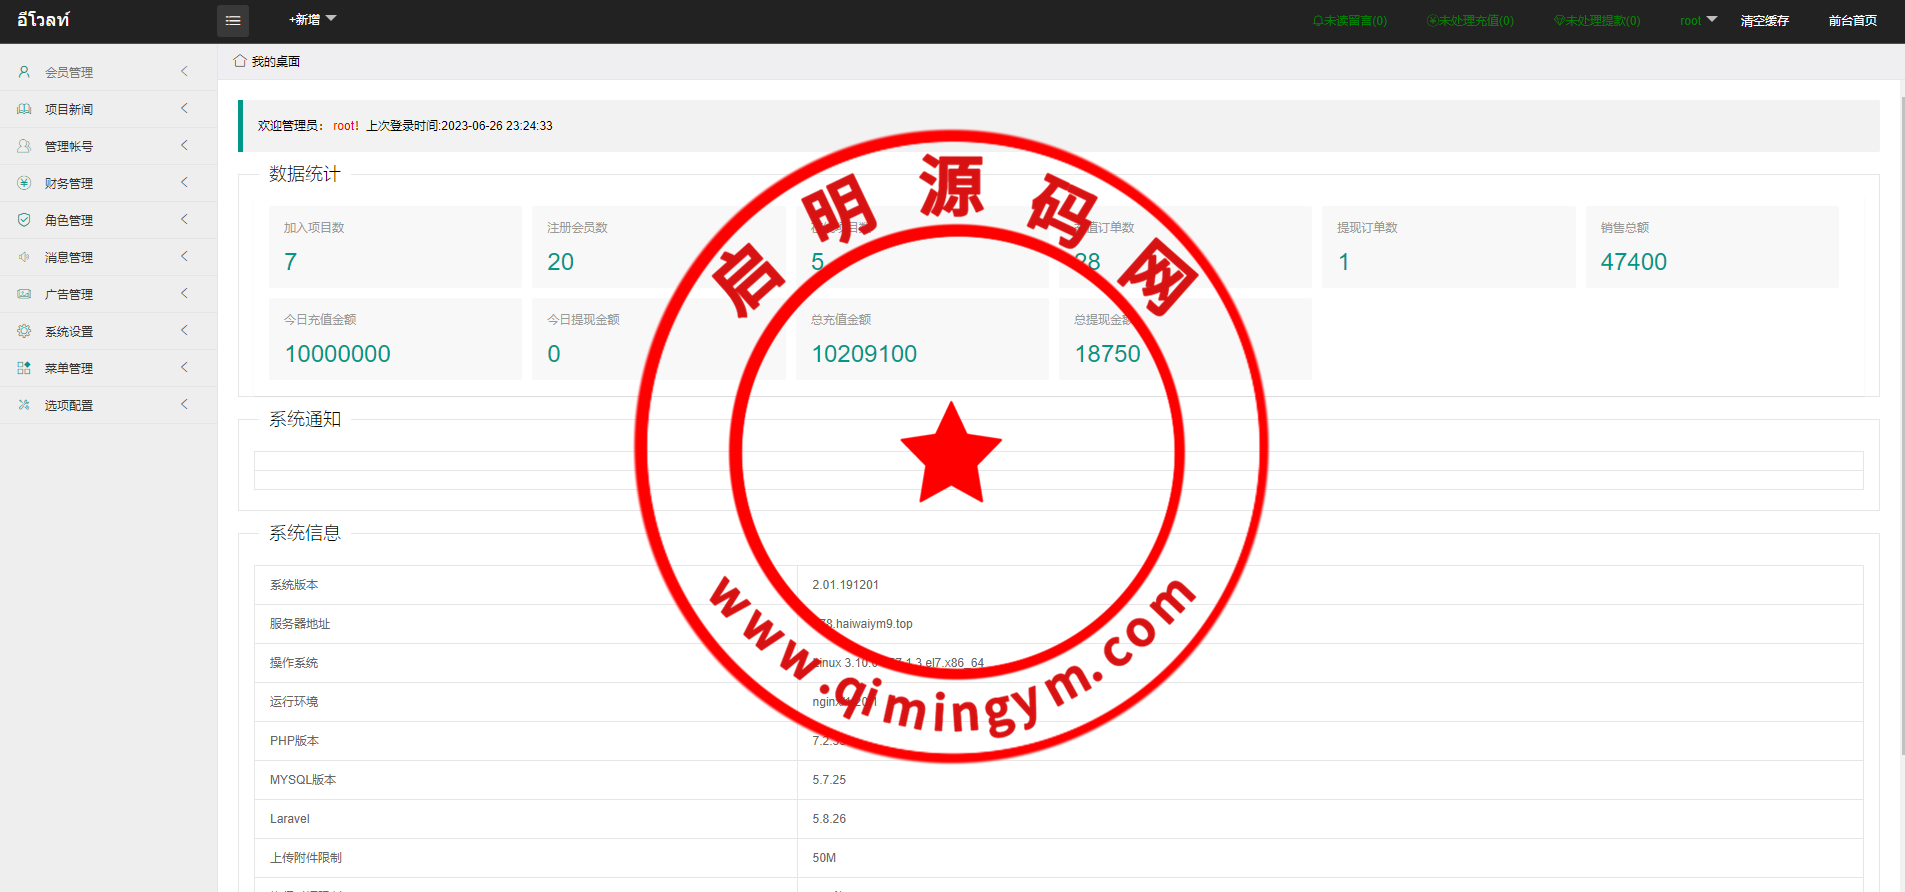This screenshot has height=892, width=1905.
Task: Click the 系统设置 gear icon
Action: pos(24,331)
